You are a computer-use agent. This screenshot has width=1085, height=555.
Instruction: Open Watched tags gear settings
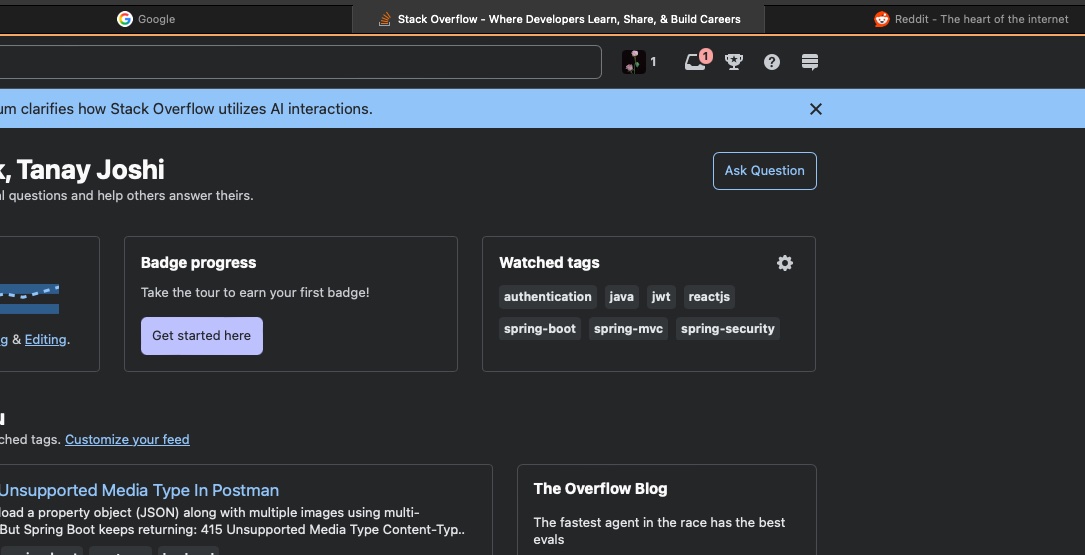785,263
